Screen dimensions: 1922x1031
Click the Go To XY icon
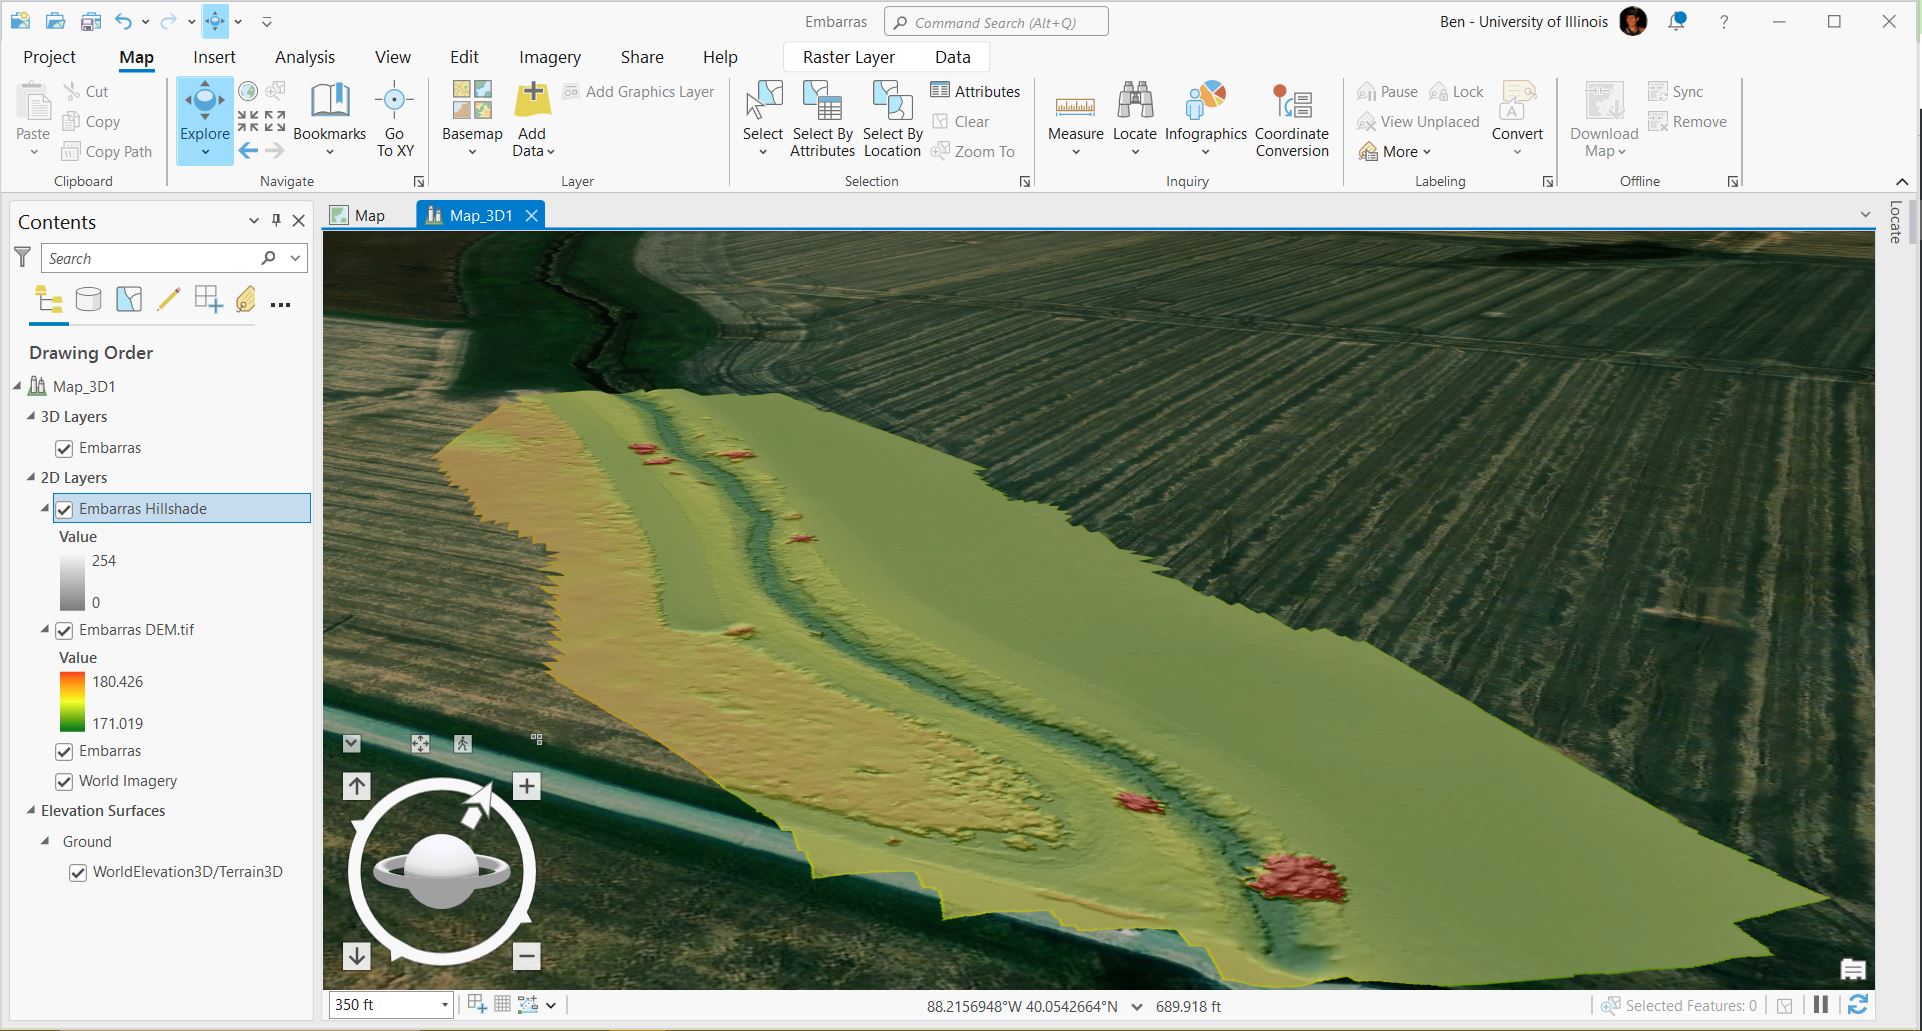click(x=394, y=101)
